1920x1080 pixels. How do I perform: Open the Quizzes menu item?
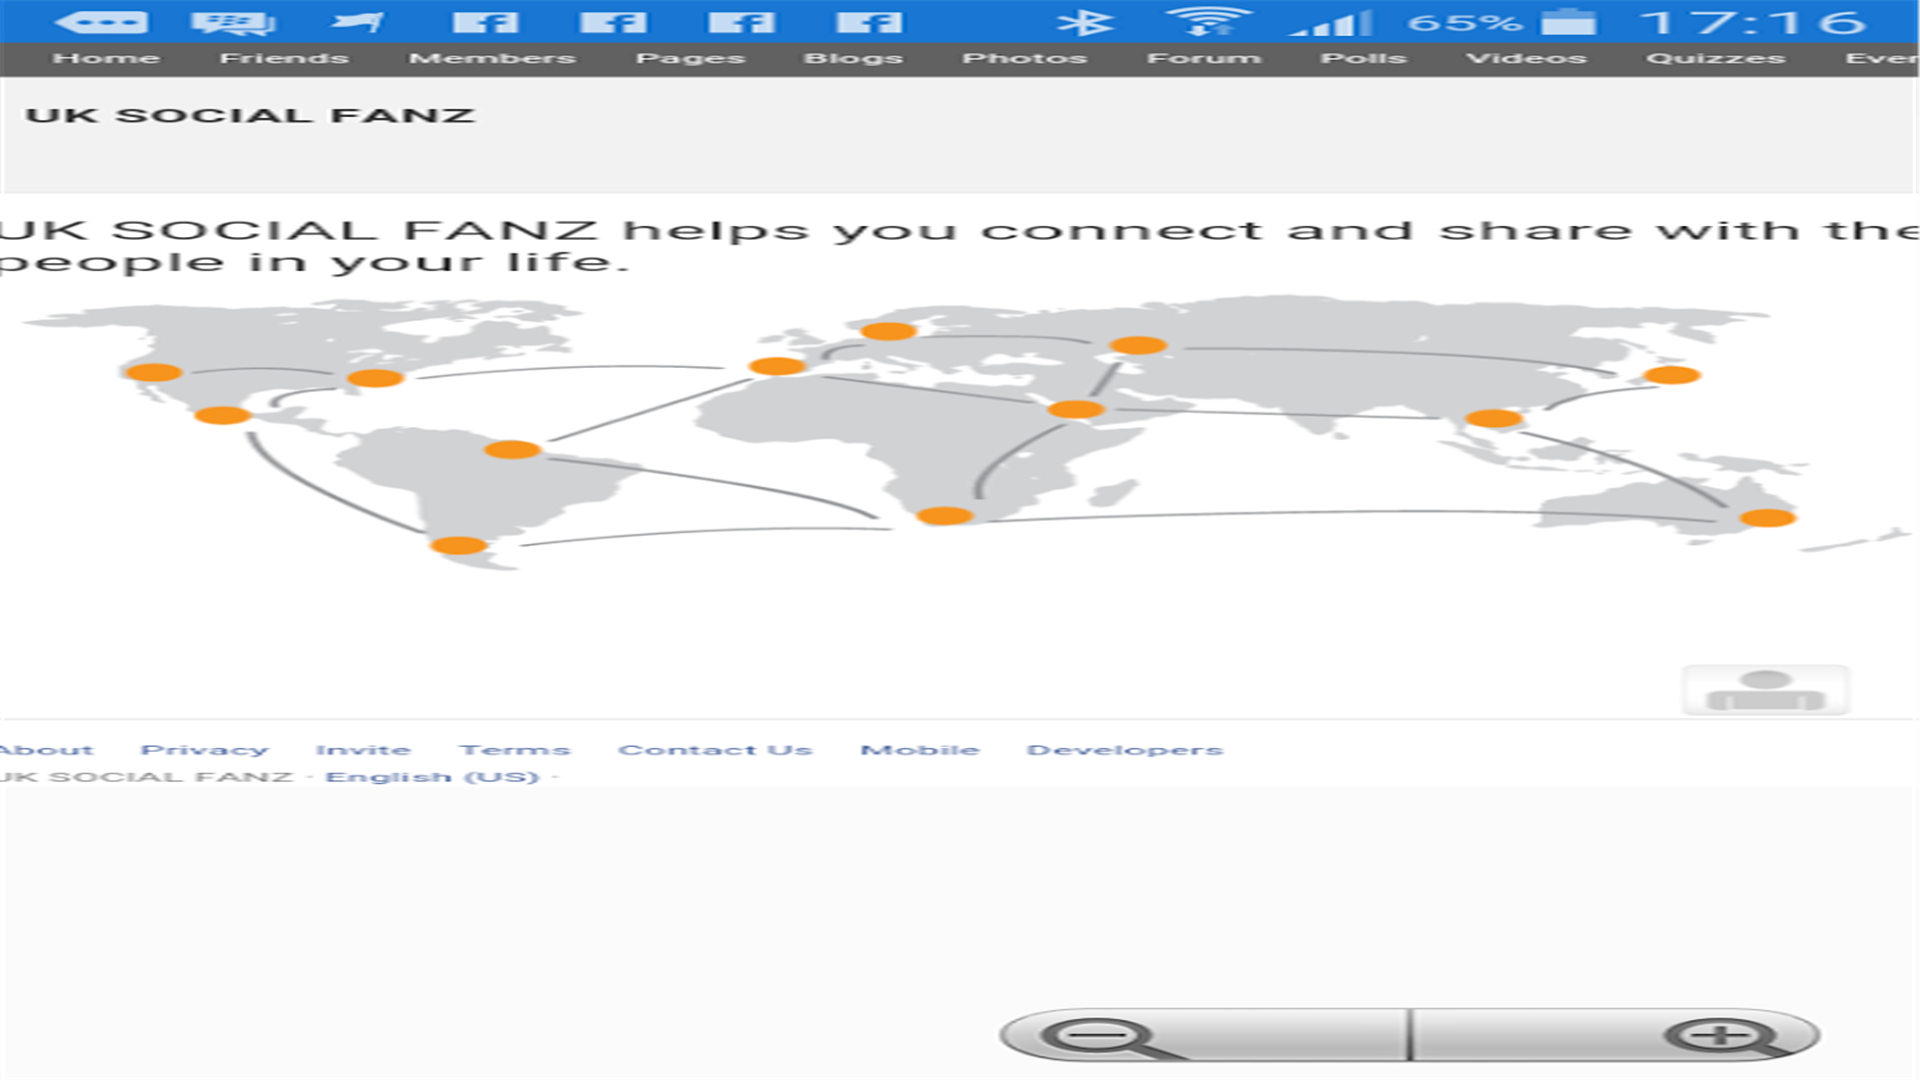[x=1715, y=58]
